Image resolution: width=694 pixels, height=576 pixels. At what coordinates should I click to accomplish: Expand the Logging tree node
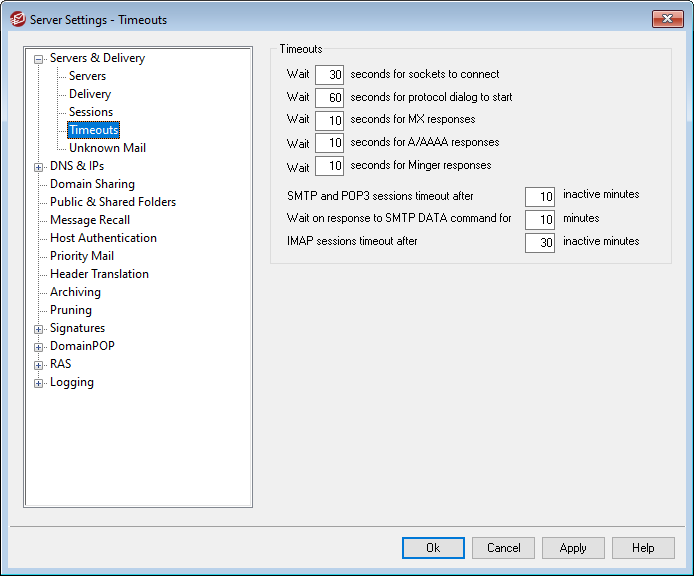point(39,383)
